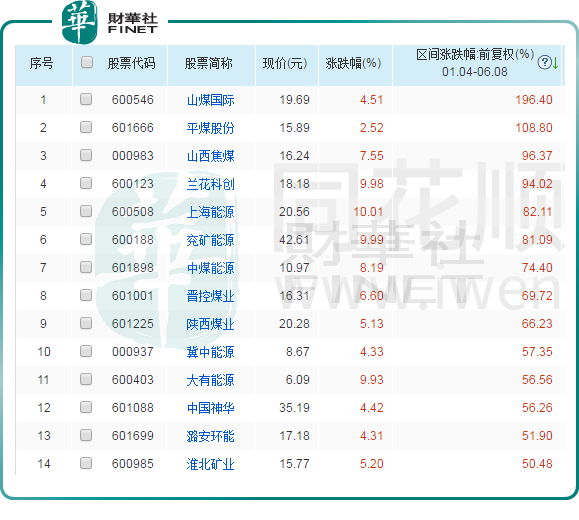Open stock link 陕西煤业
Screen dimensions: 579x520
tap(210, 324)
